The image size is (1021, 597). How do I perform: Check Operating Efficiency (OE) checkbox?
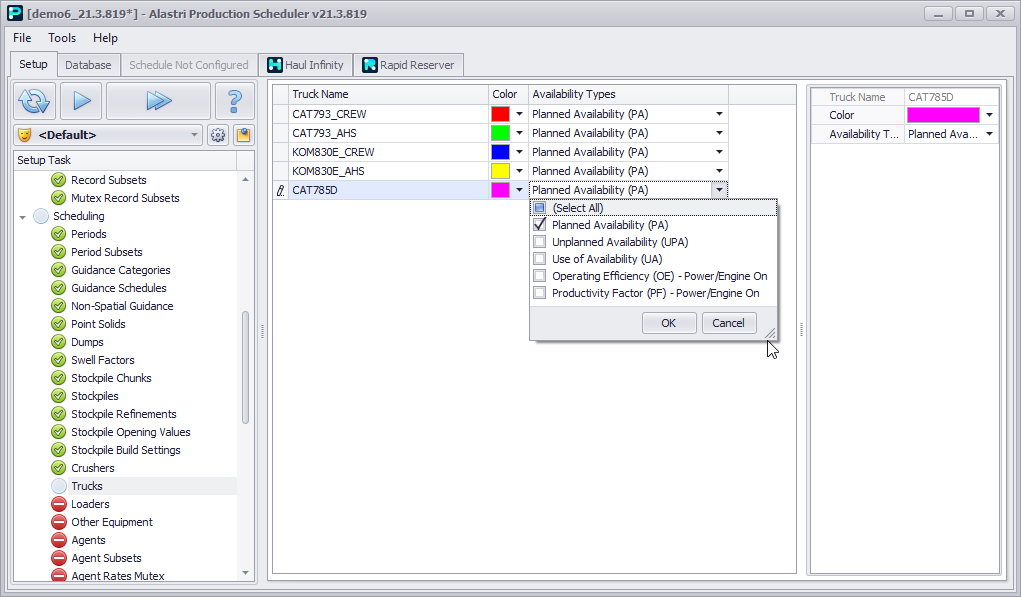tap(539, 276)
